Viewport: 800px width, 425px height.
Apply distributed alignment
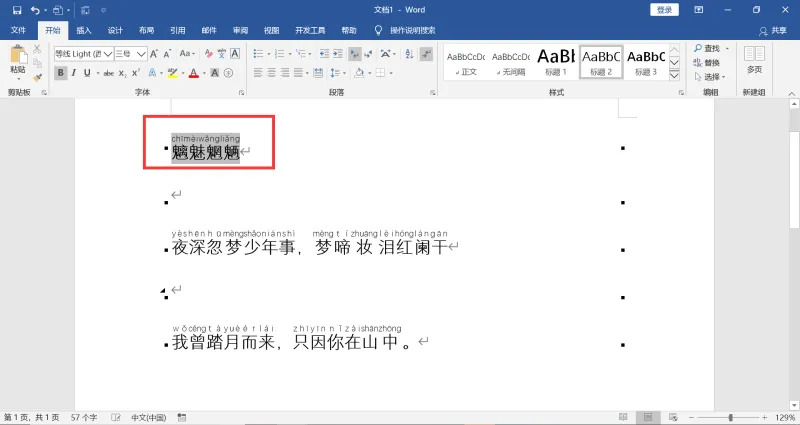coord(318,73)
